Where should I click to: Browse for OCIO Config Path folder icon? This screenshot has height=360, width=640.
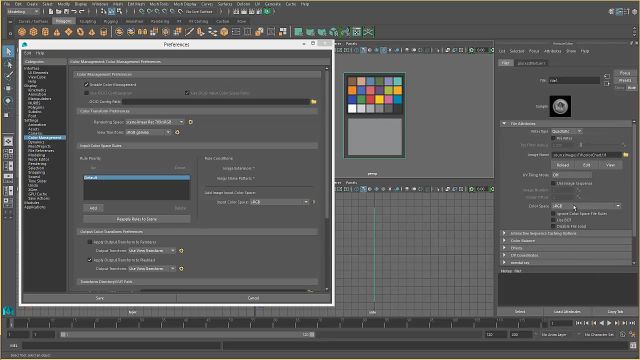tap(313, 101)
